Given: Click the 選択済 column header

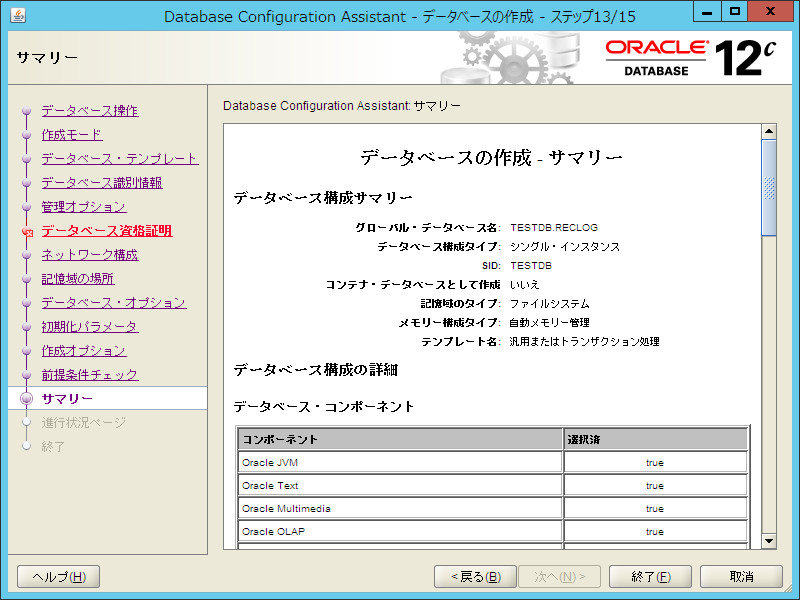Looking at the screenshot, I should point(656,439).
